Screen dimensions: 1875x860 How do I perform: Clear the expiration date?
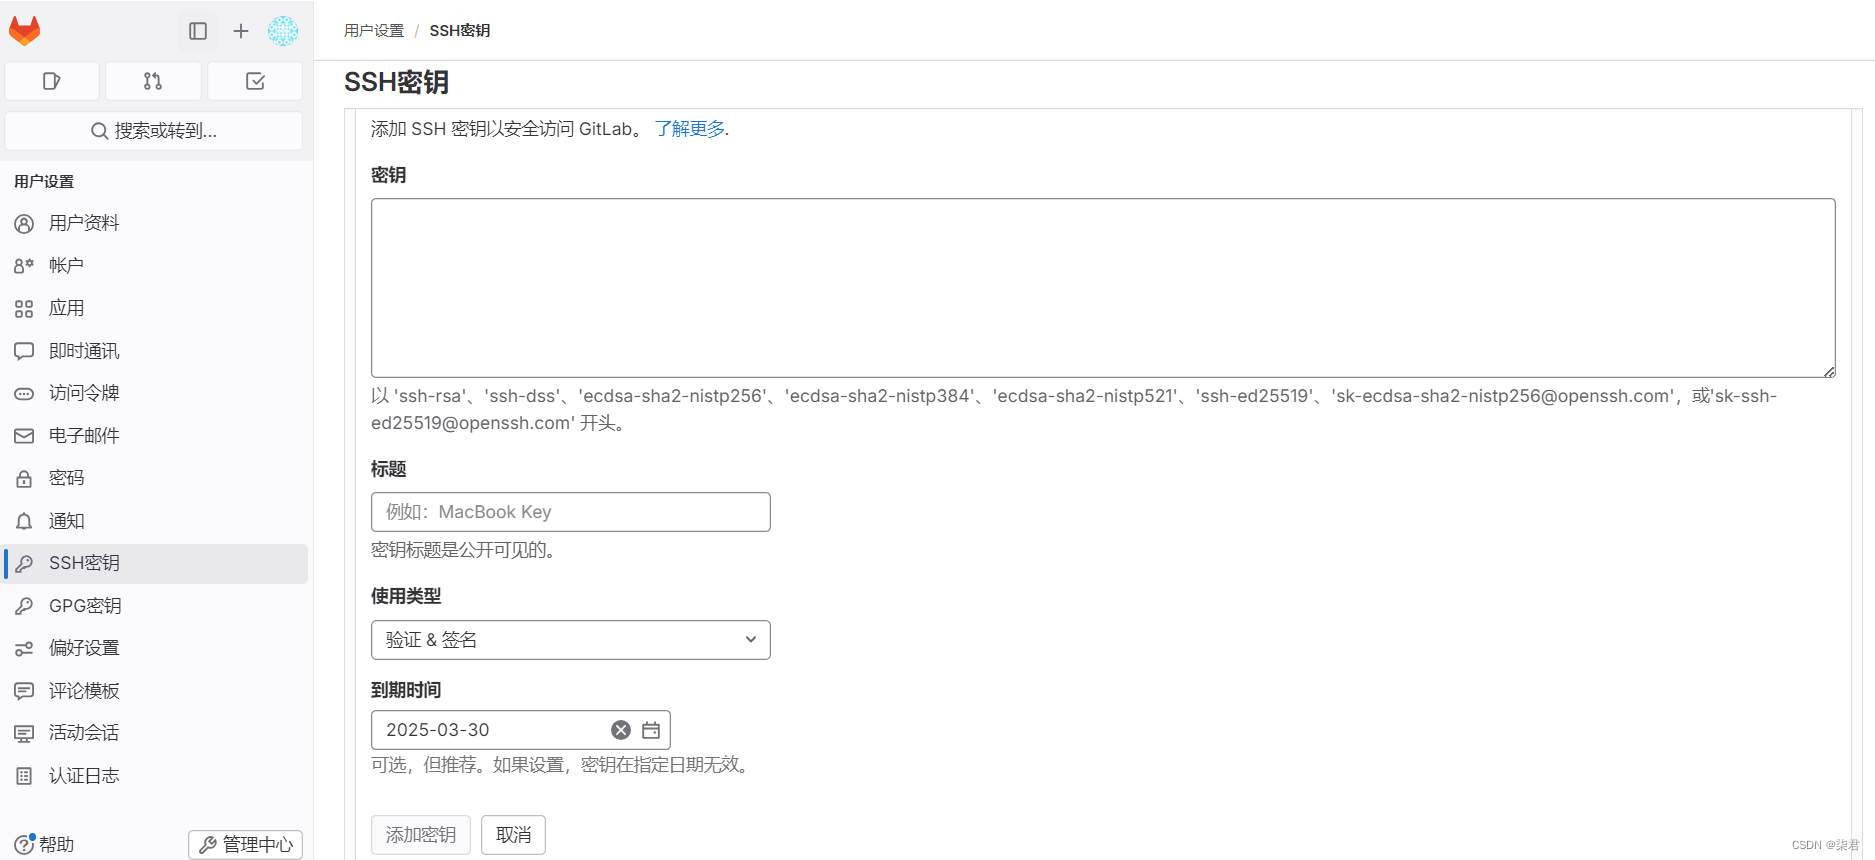click(621, 730)
